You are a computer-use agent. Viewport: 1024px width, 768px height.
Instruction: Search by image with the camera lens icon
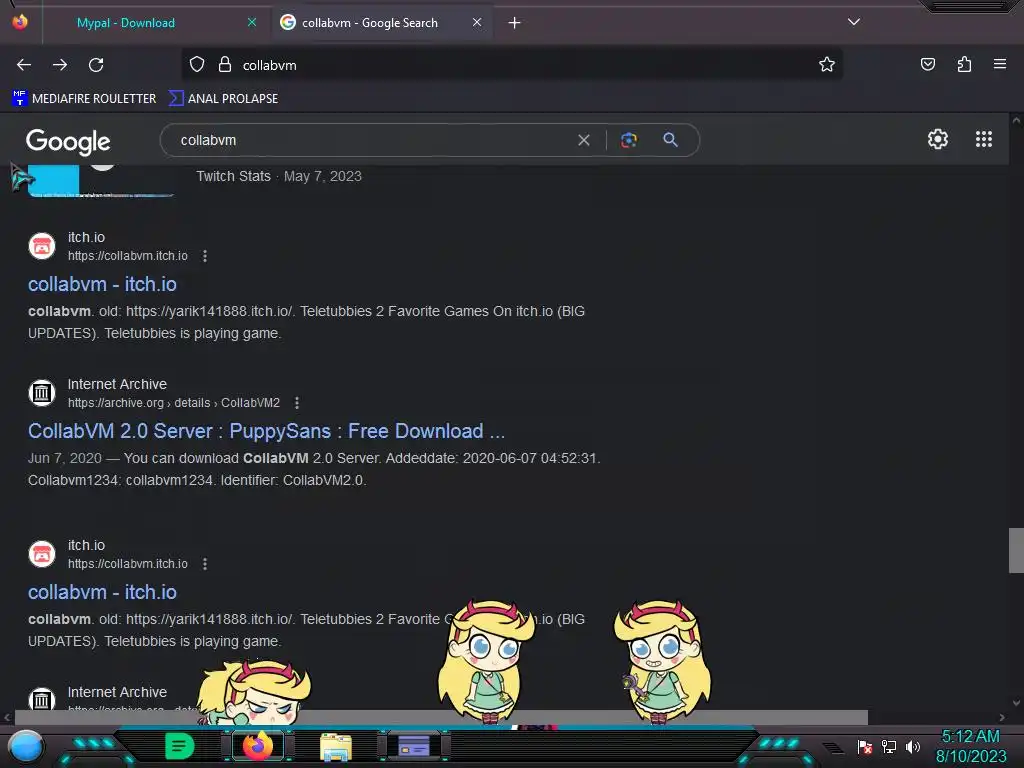point(629,140)
